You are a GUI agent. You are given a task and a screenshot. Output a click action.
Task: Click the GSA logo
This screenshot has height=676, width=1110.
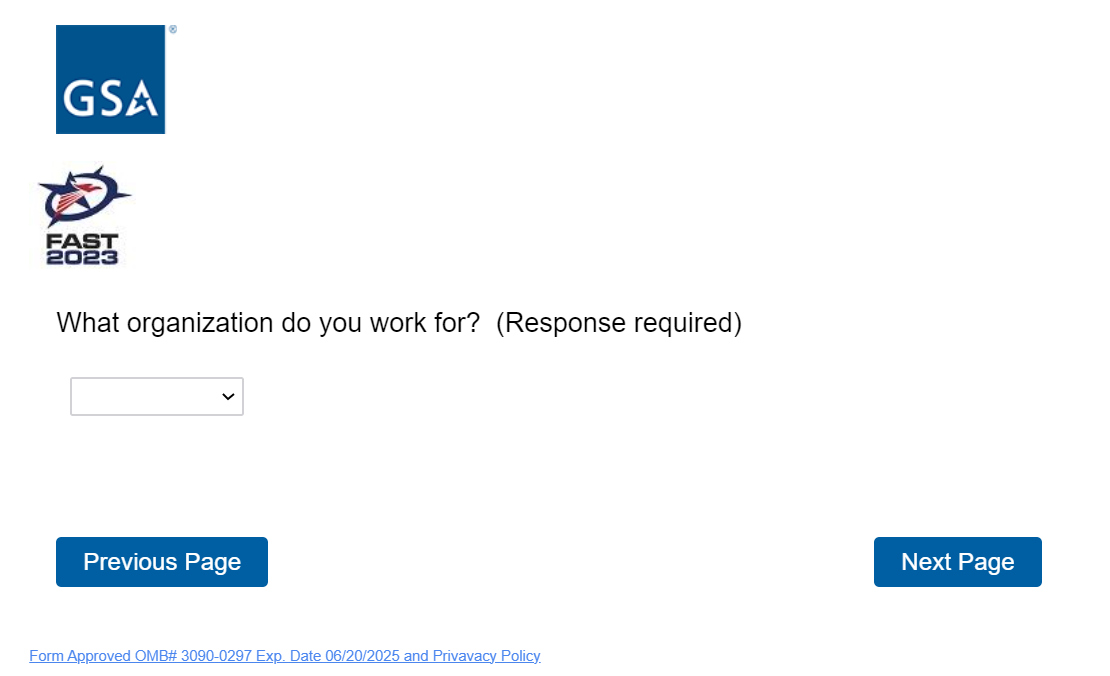click(110, 79)
